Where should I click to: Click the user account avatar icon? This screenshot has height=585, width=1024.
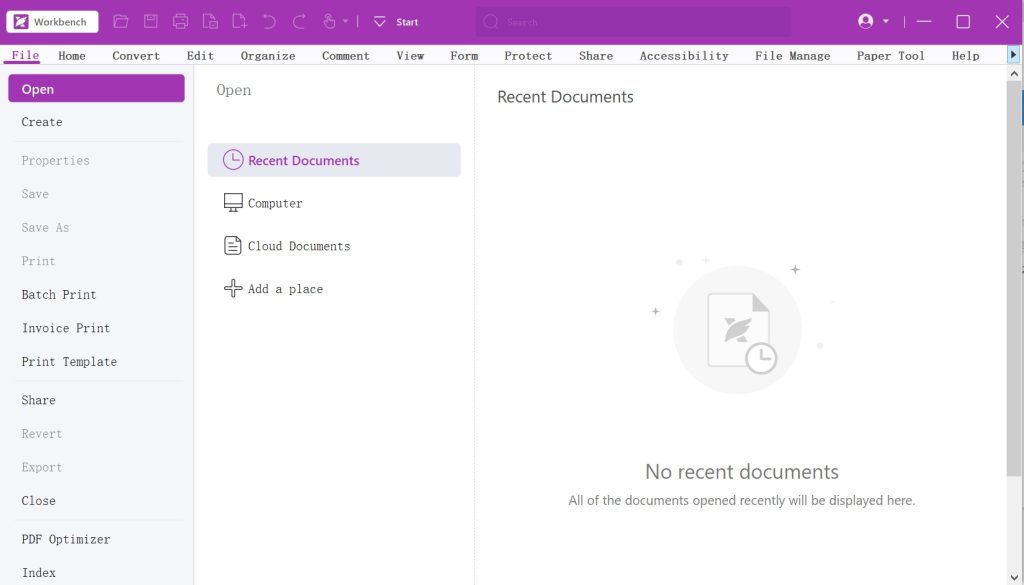point(866,21)
